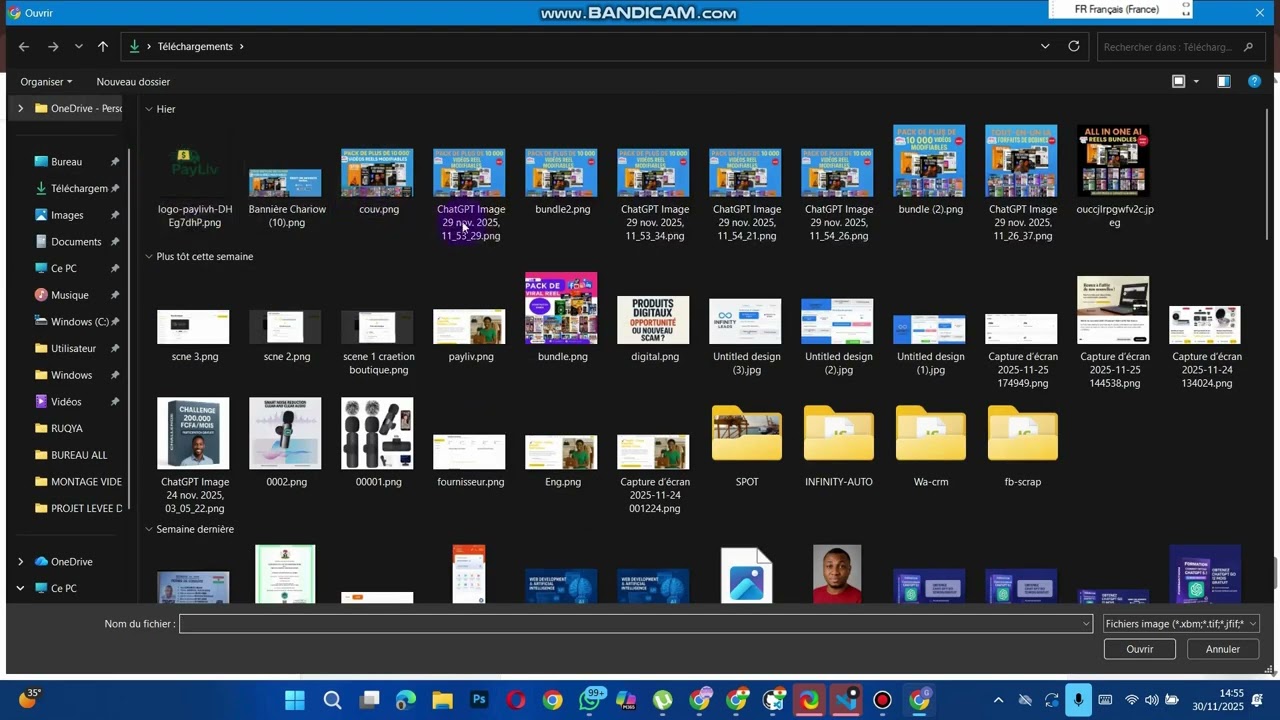Open the Fichiers image type dropdown
1280x720 pixels.
click(1180, 624)
